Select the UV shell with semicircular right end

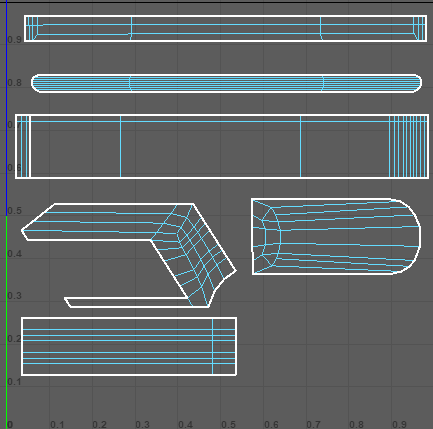coord(336,237)
